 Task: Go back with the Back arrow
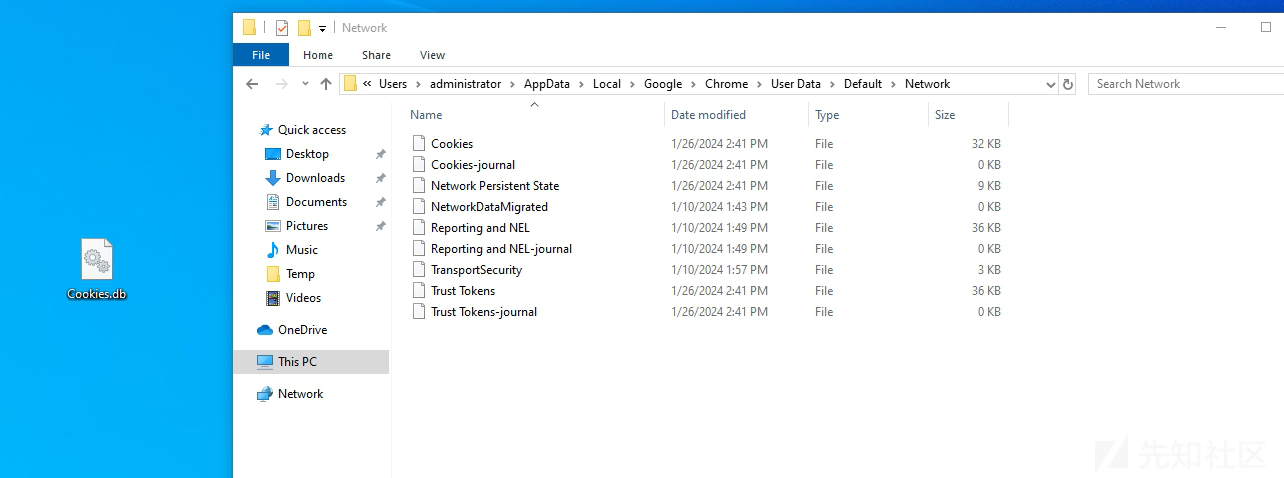coord(252,84)
